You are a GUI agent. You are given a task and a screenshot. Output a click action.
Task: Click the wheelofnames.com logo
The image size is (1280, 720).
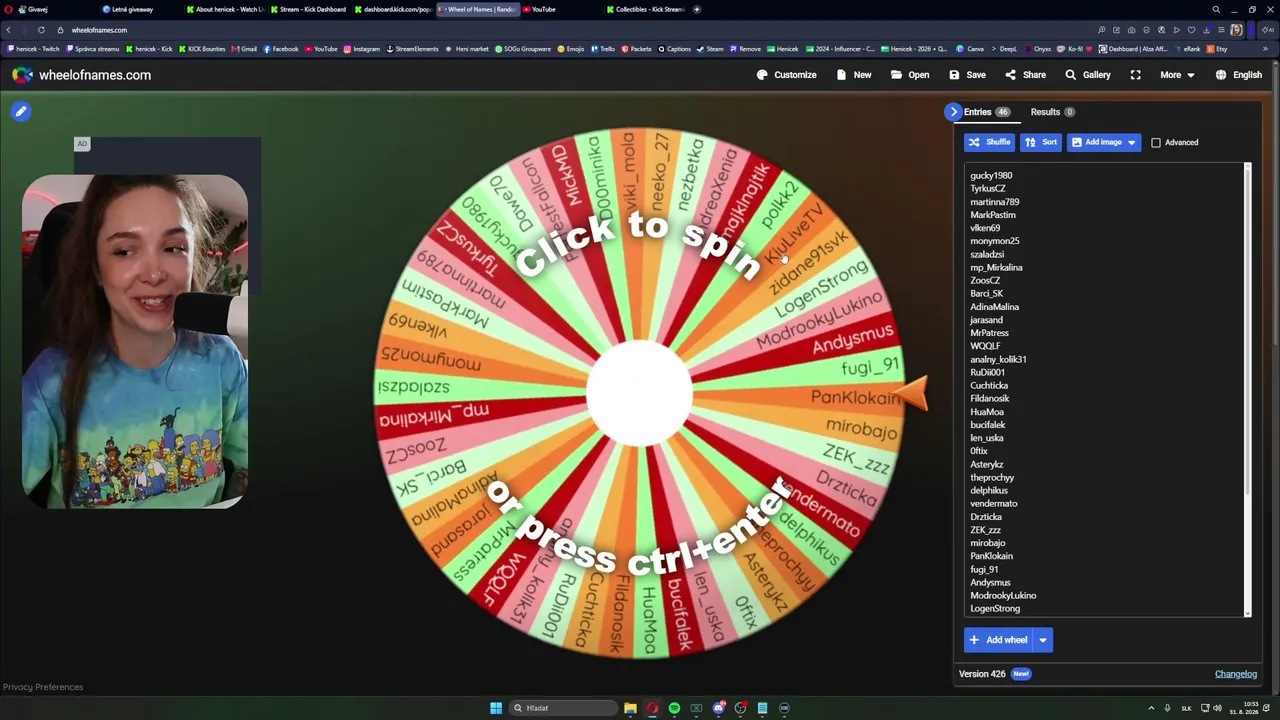pyautogui.click(x=82, y=75)
